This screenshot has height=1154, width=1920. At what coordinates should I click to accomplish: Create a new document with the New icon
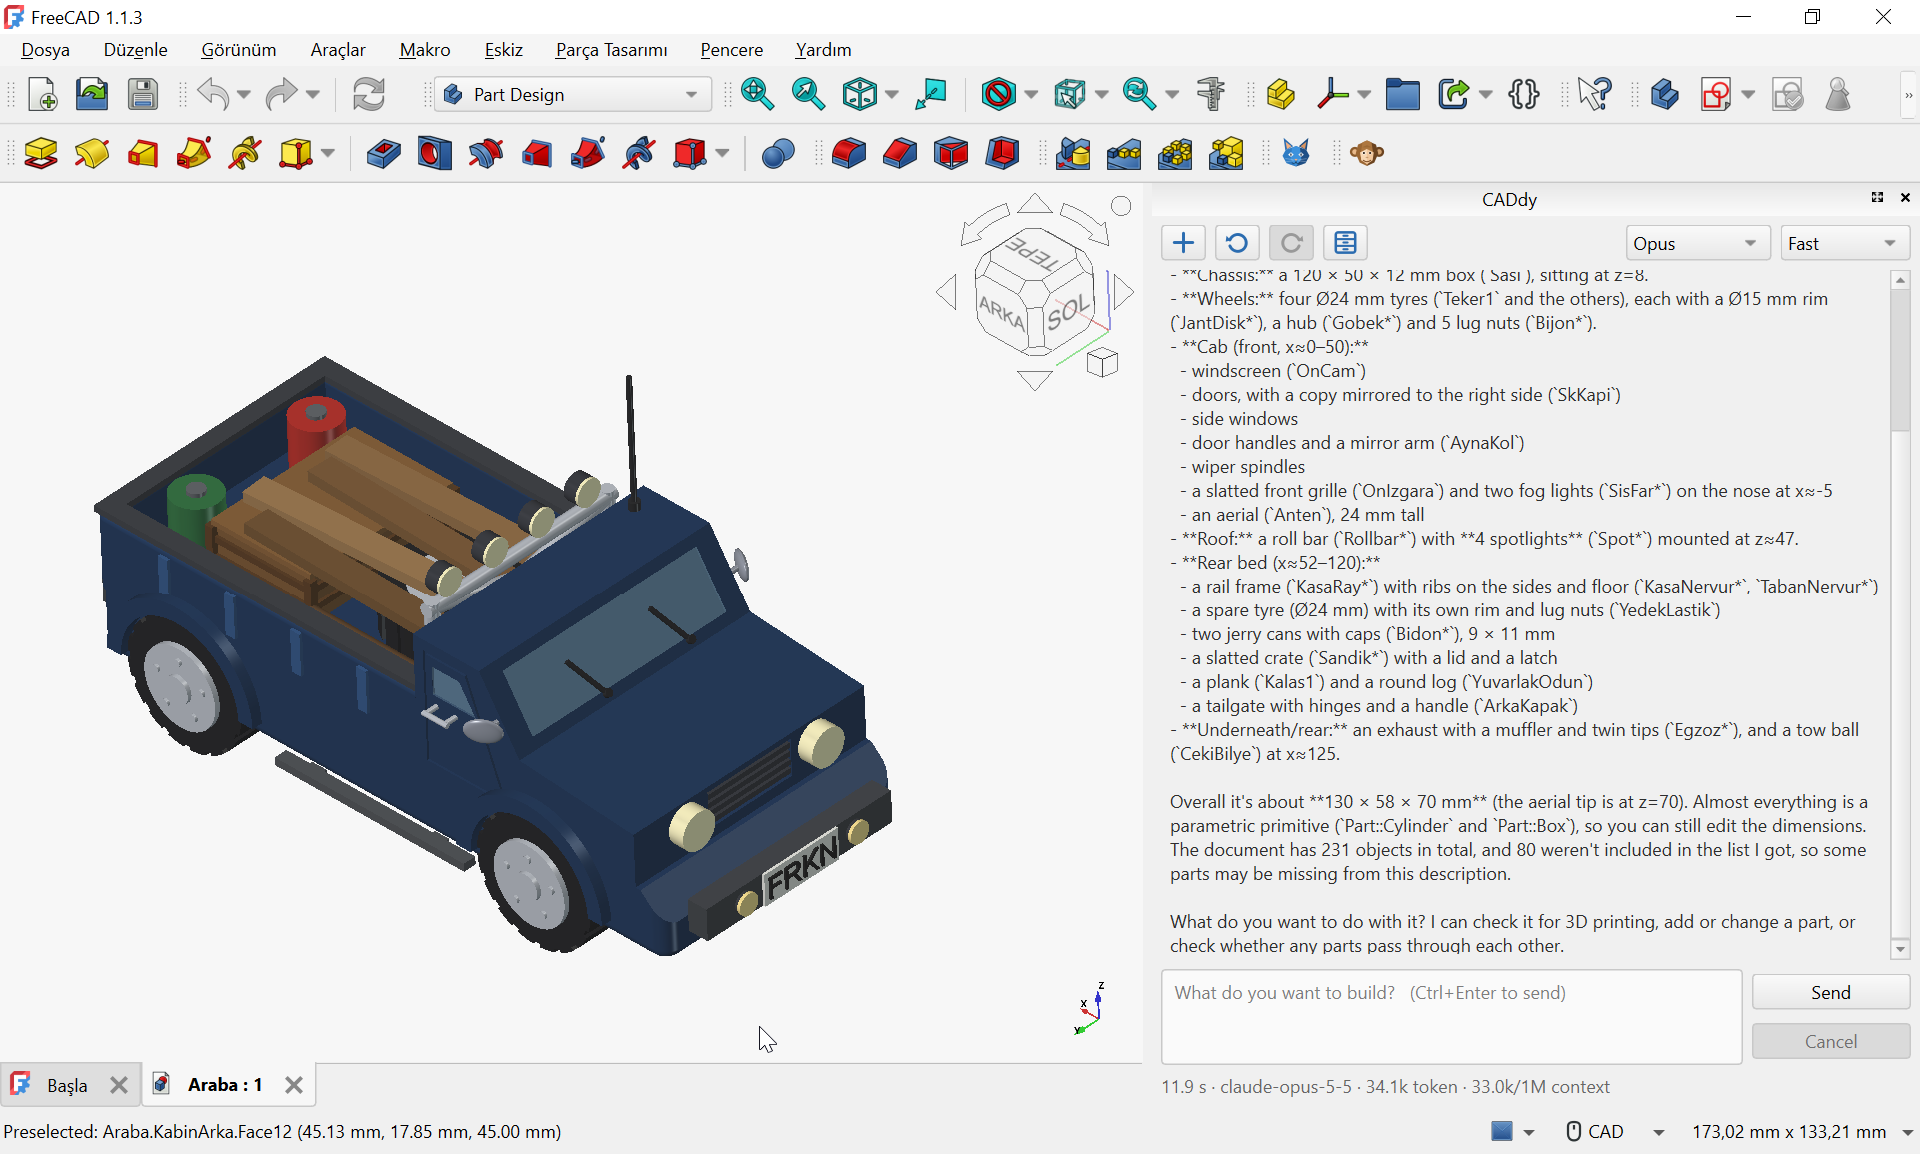click(x=42, y=94)
